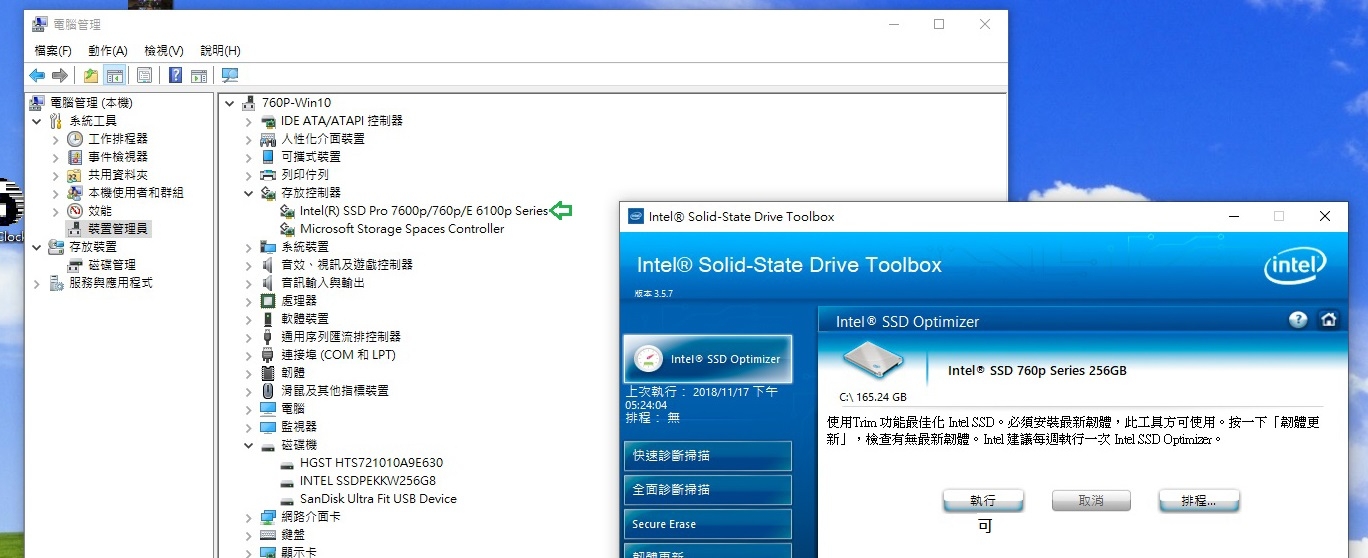Image resolution: width=1368 pixels, height=558 pixels.
Task: Click 快速診斷掃描 quick diagnostic scan button
Action: click(x=708, y=456)
